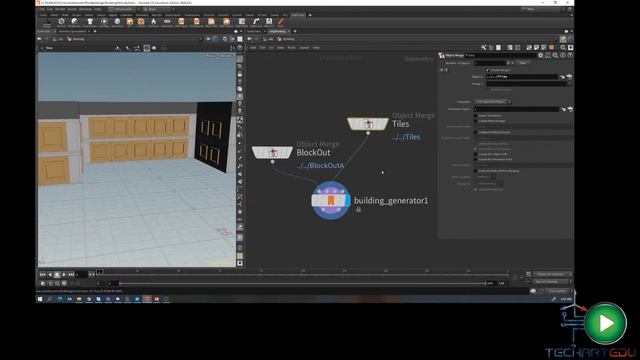640x360 pixels.
Task: Toggle Pack Geometry Before Merging checkbox
Action: [x=476, y=171]
